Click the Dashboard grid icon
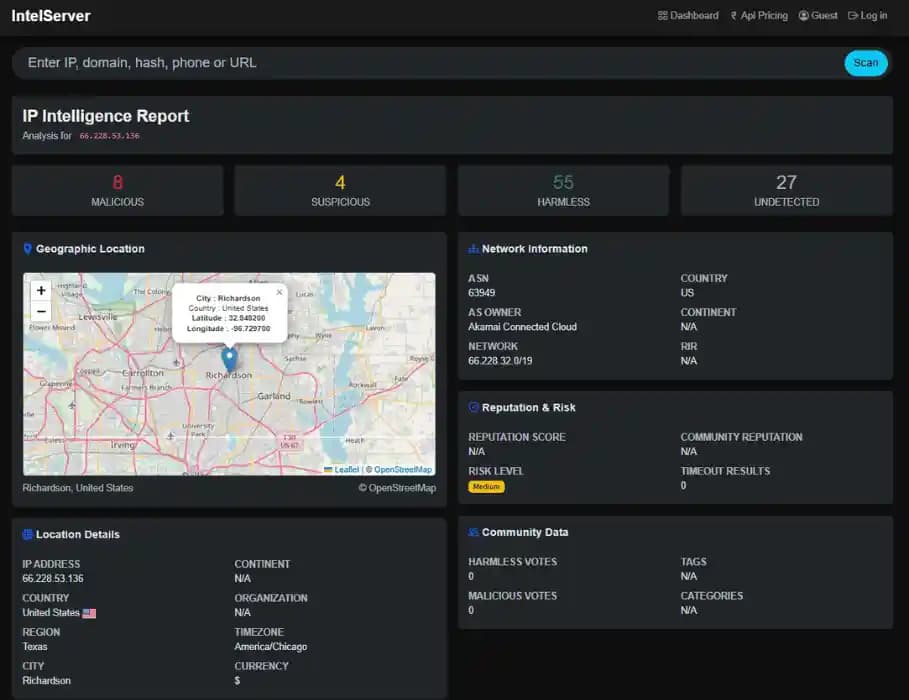Viewport: 909px width, 700px height. tap(662, 15)
